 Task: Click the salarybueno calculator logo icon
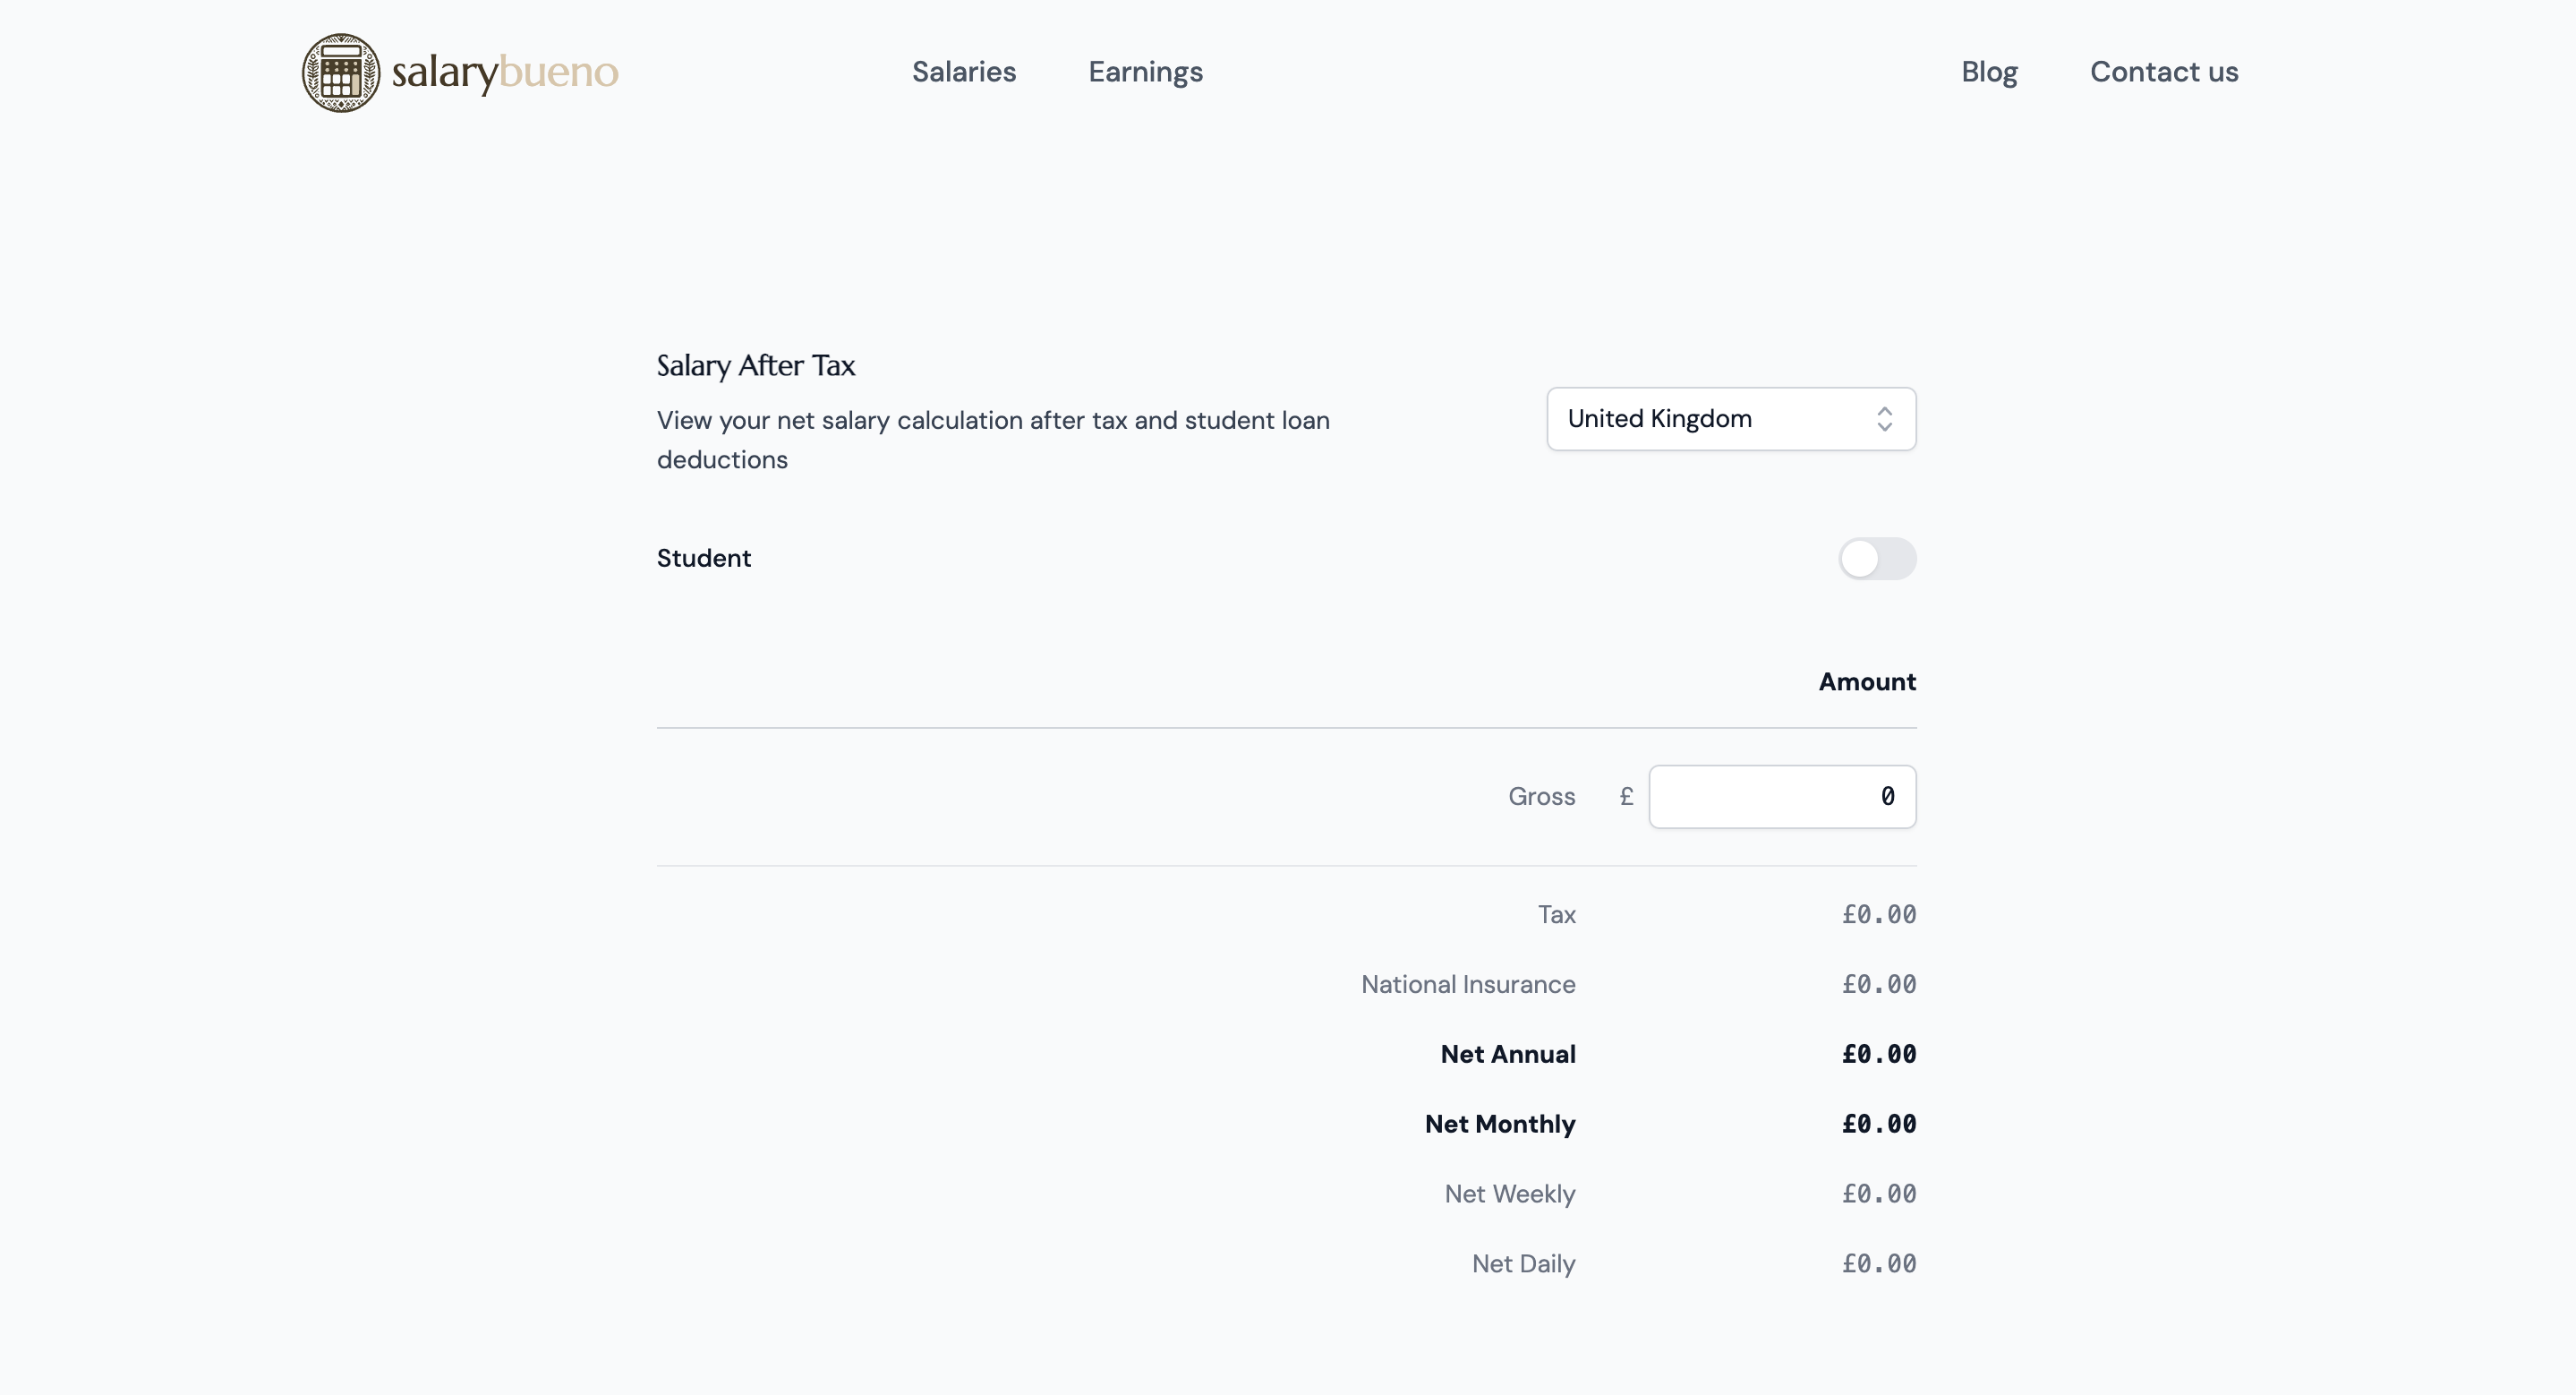point(341,72)
